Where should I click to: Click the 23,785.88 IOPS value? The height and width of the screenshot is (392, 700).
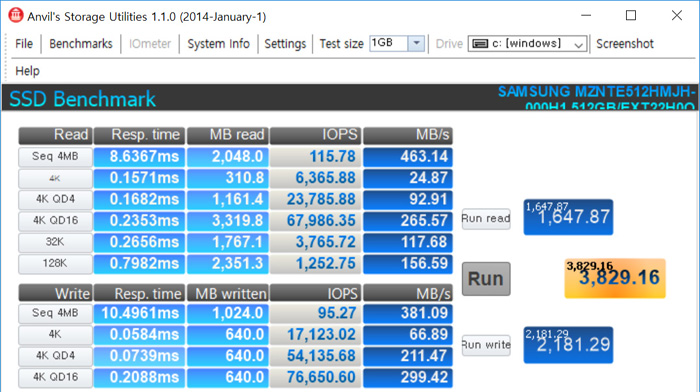coord(316,199)
